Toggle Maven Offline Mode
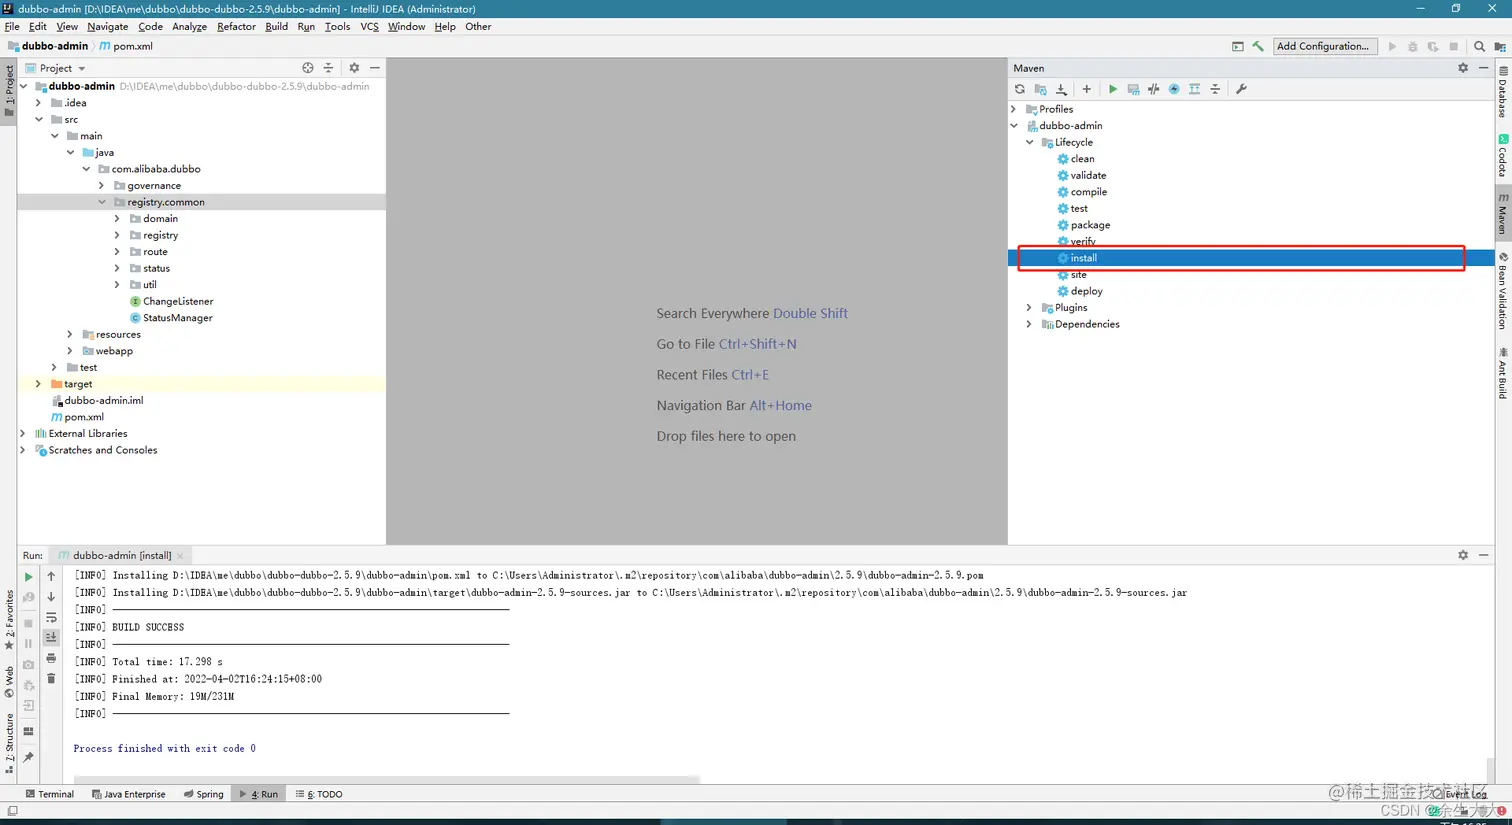The width and height of the screenshot is (1512, 825). [1154, 89]
